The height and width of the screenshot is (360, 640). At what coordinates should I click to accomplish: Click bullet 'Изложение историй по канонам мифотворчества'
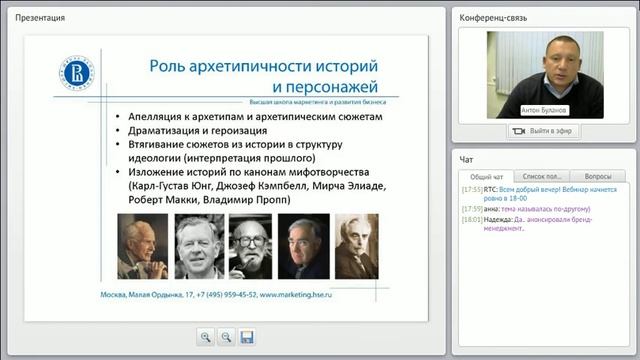click(x=249, y=172)
